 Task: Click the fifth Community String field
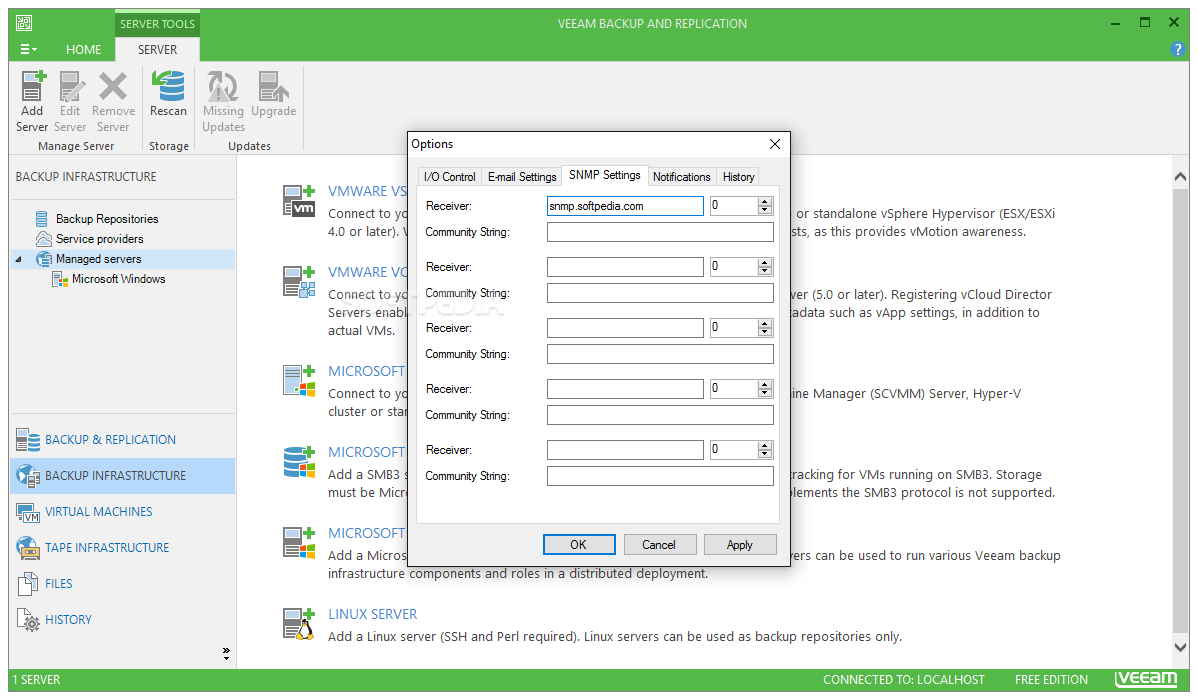660,476
